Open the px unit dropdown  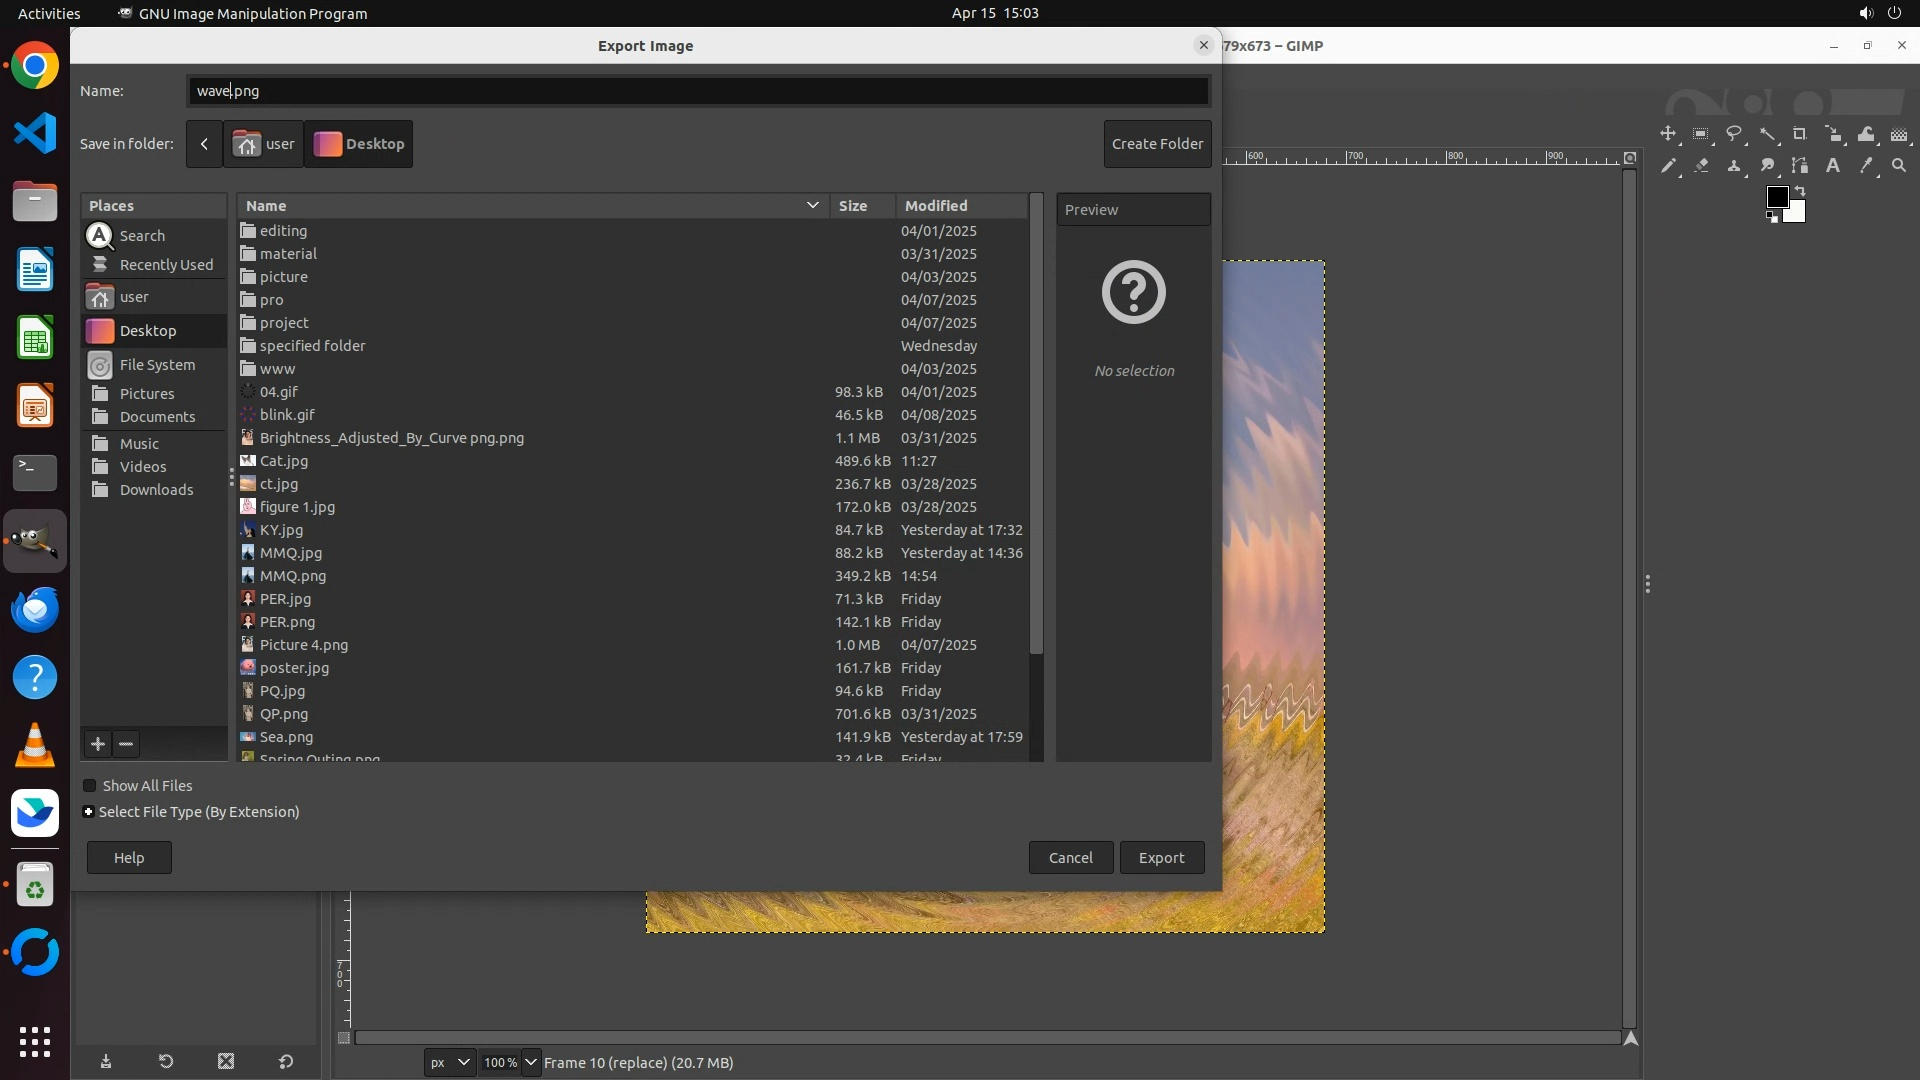click(449, 1062)
